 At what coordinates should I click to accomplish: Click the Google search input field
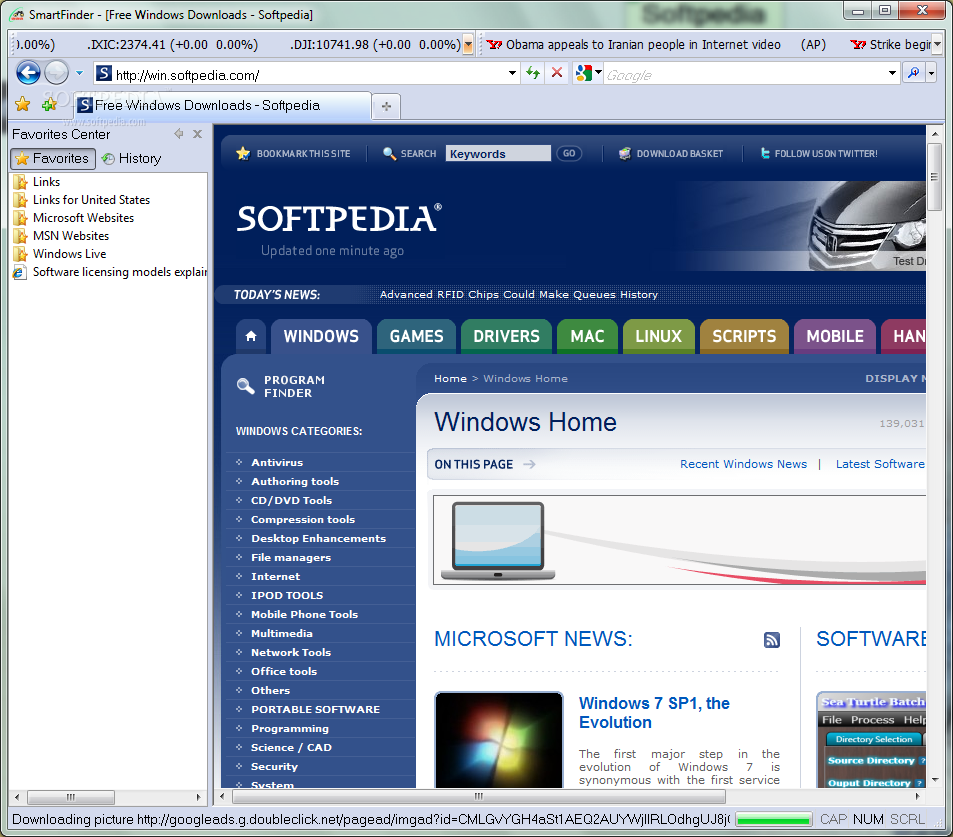point(745,74)
